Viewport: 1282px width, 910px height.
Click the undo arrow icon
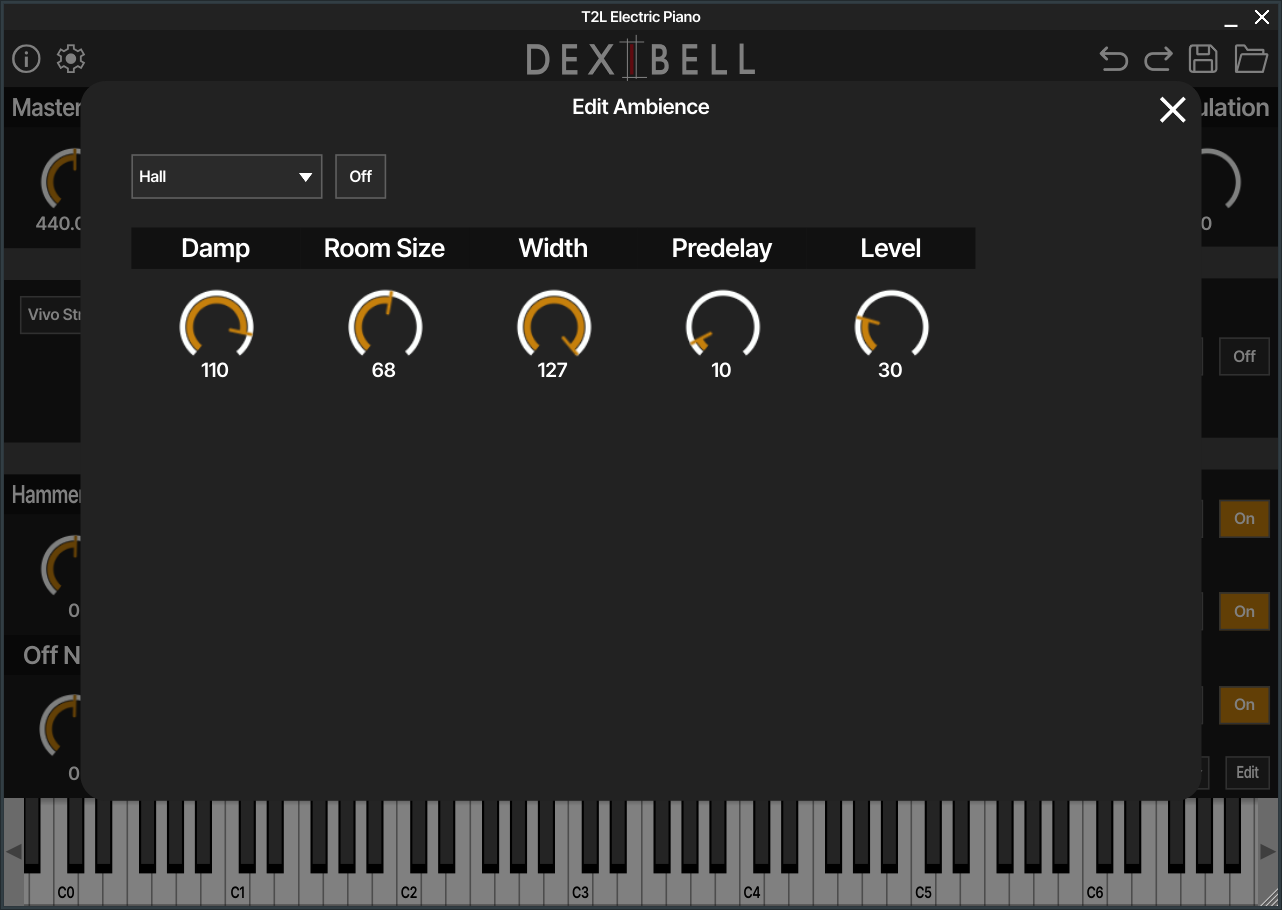(1113, 59)
